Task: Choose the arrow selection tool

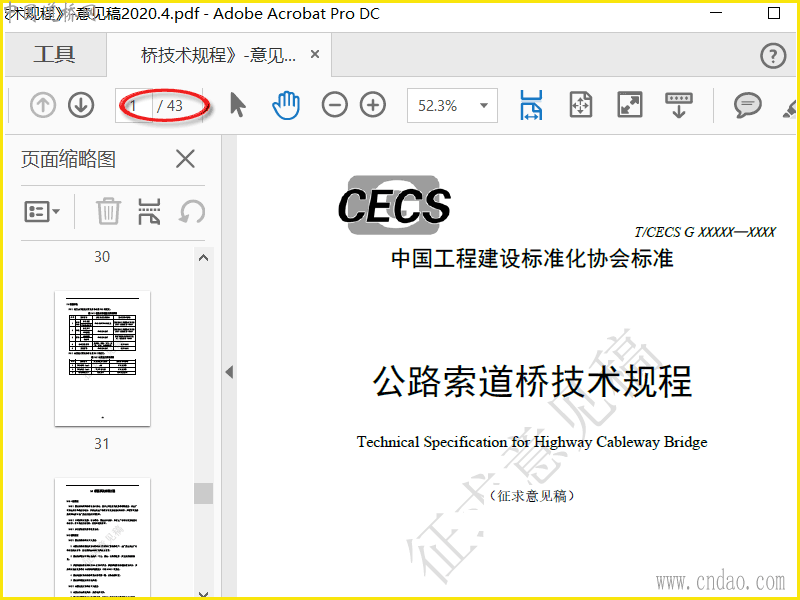Action: (238, 105)
